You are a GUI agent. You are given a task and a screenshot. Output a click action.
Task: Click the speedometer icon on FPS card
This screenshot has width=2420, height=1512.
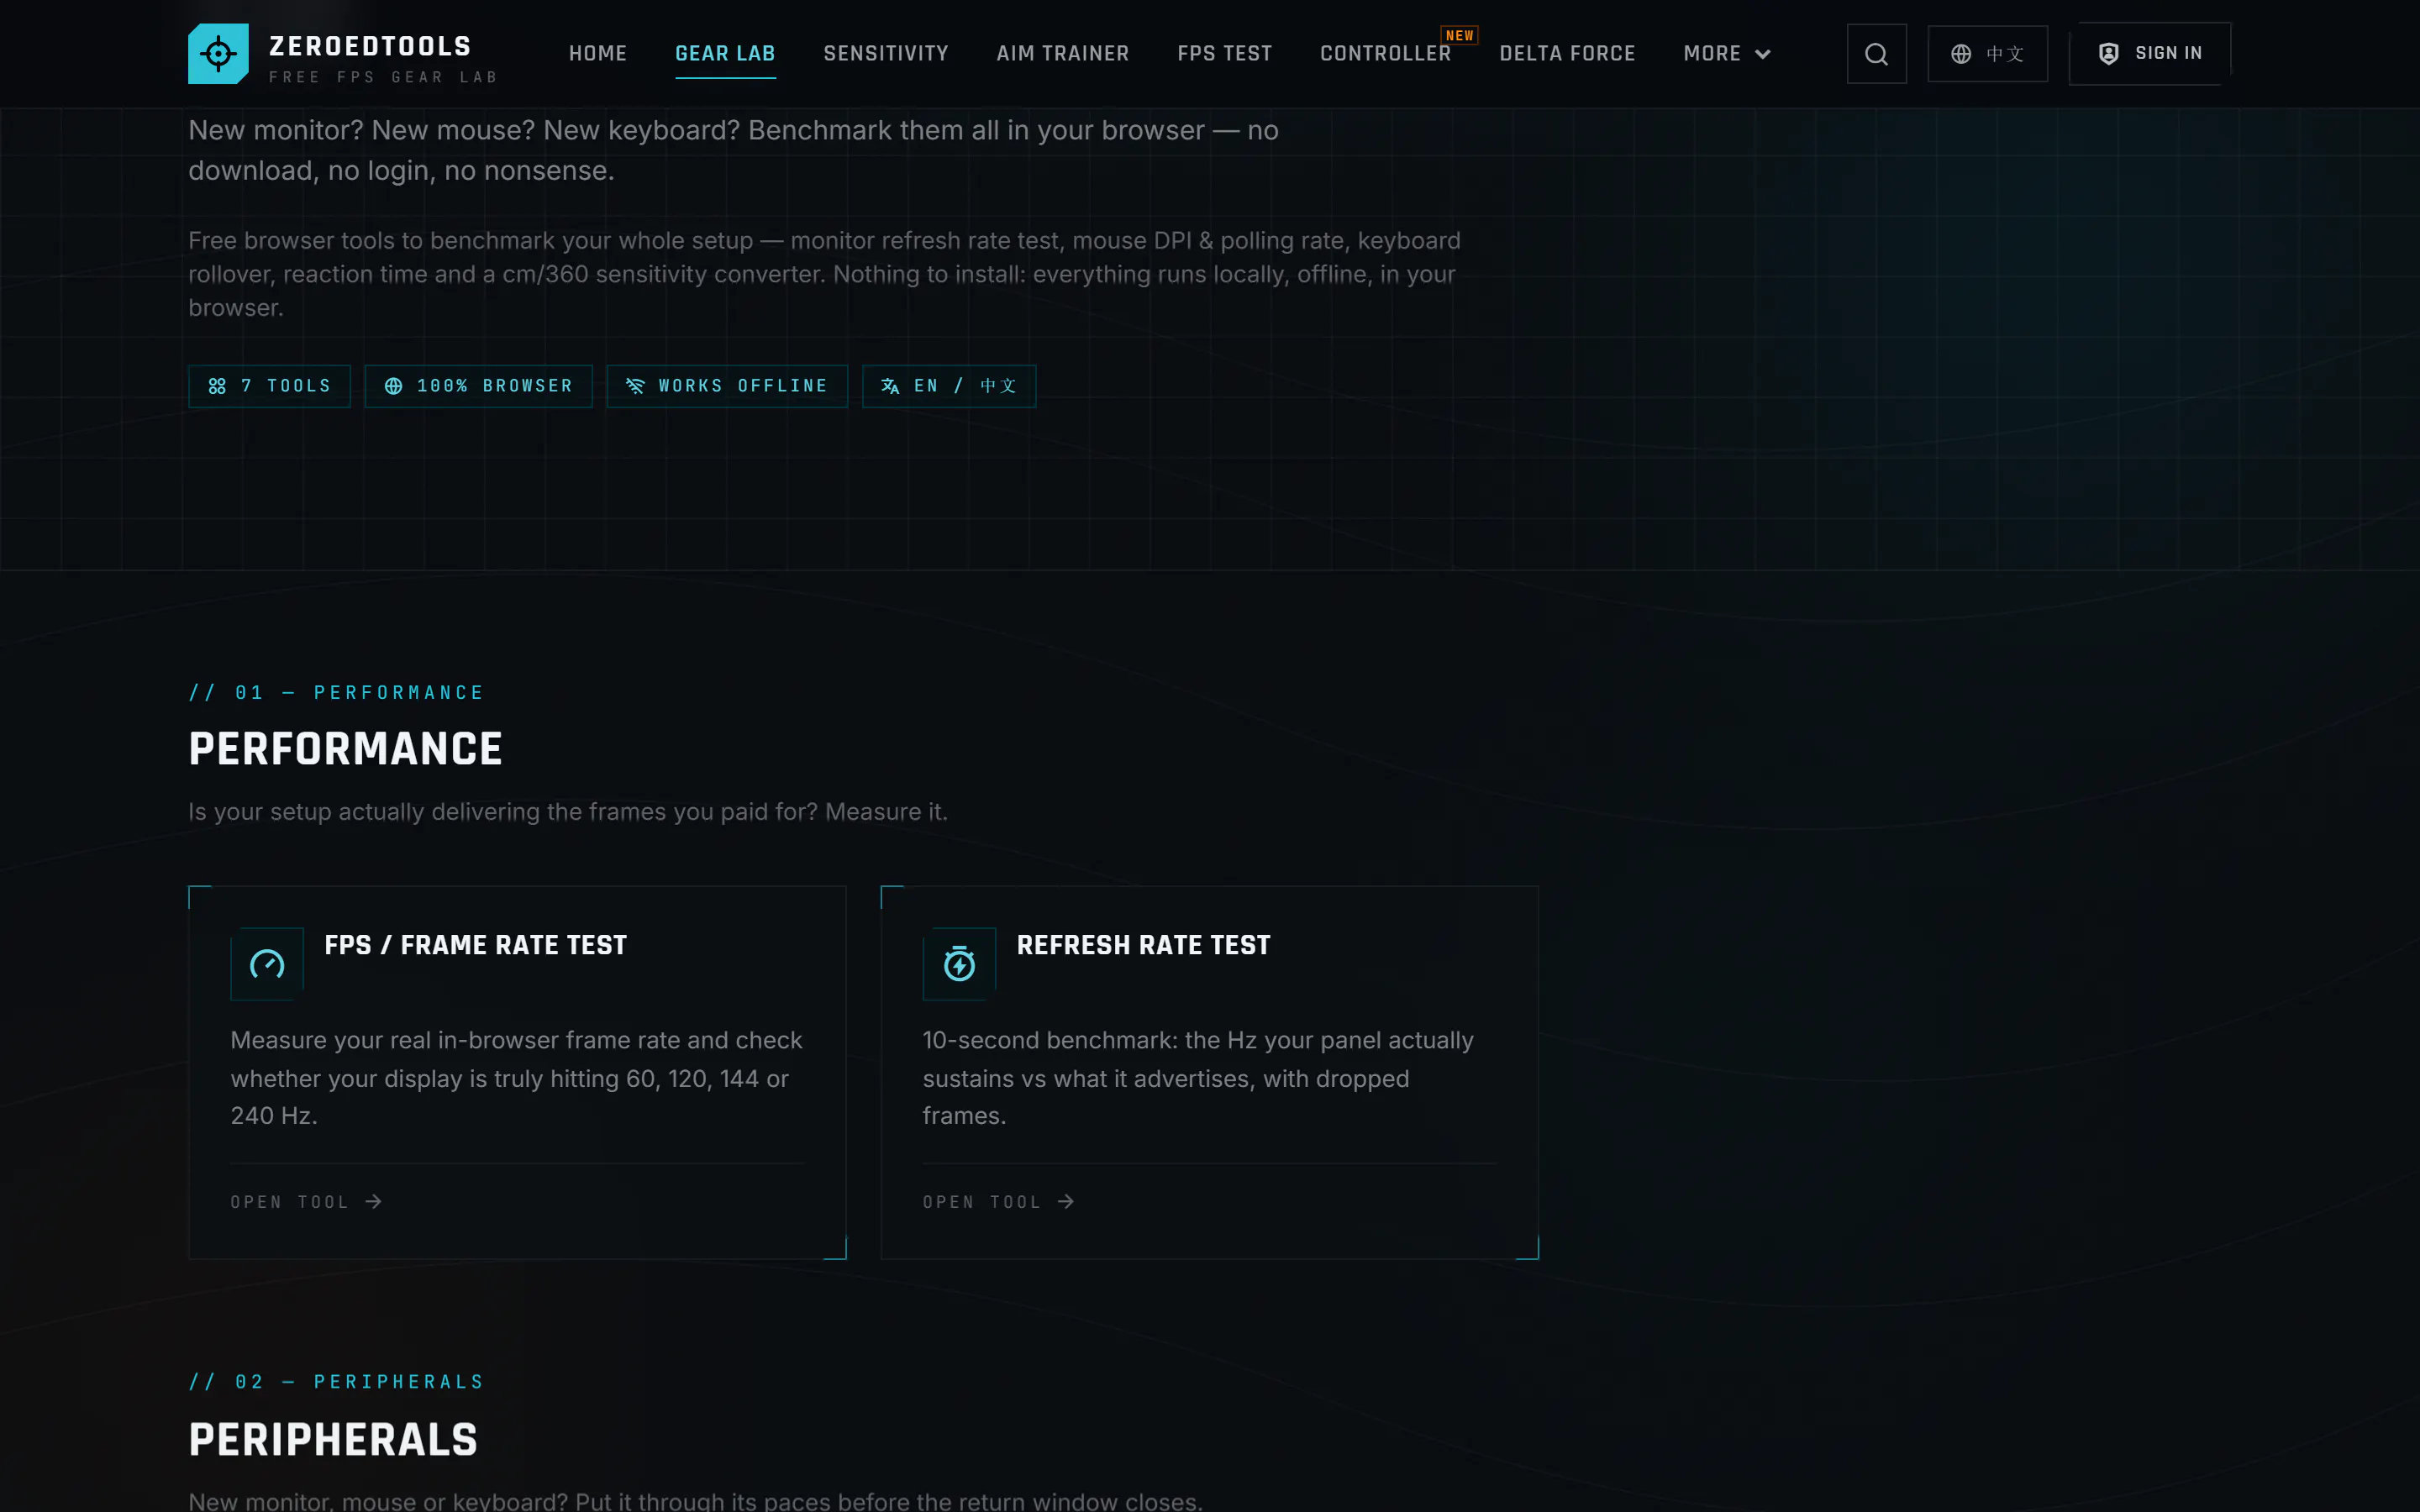(x=267, y=964)
